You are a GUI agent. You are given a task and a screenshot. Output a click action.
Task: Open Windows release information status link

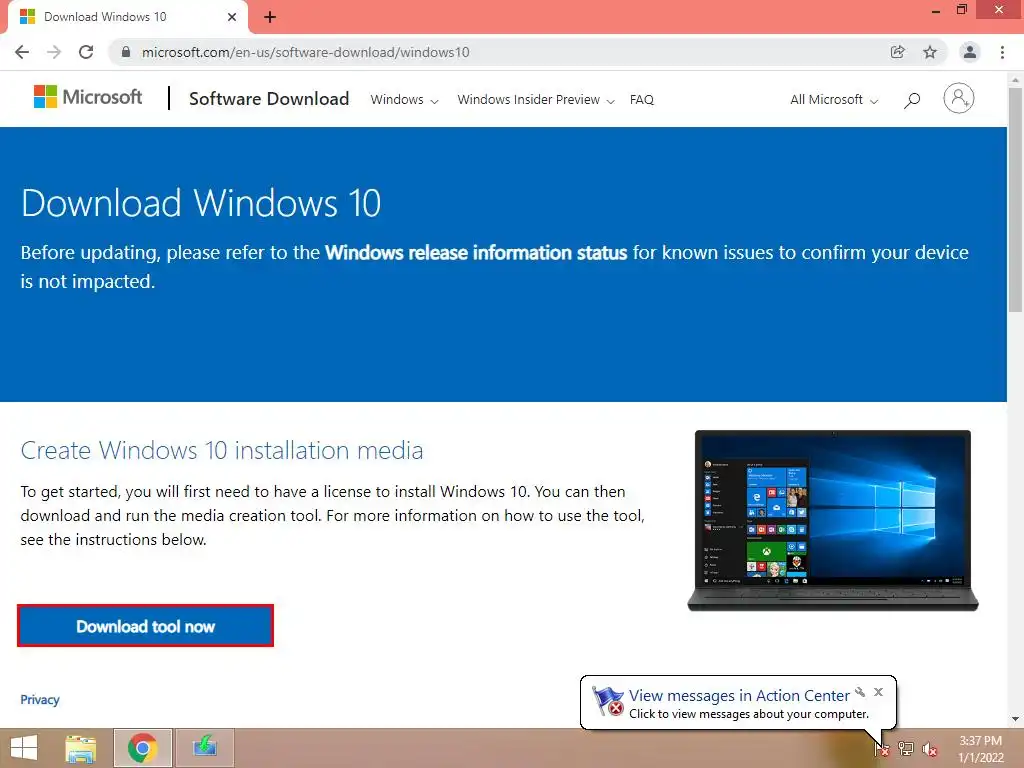pyautogui.click(x=476, y=253)
